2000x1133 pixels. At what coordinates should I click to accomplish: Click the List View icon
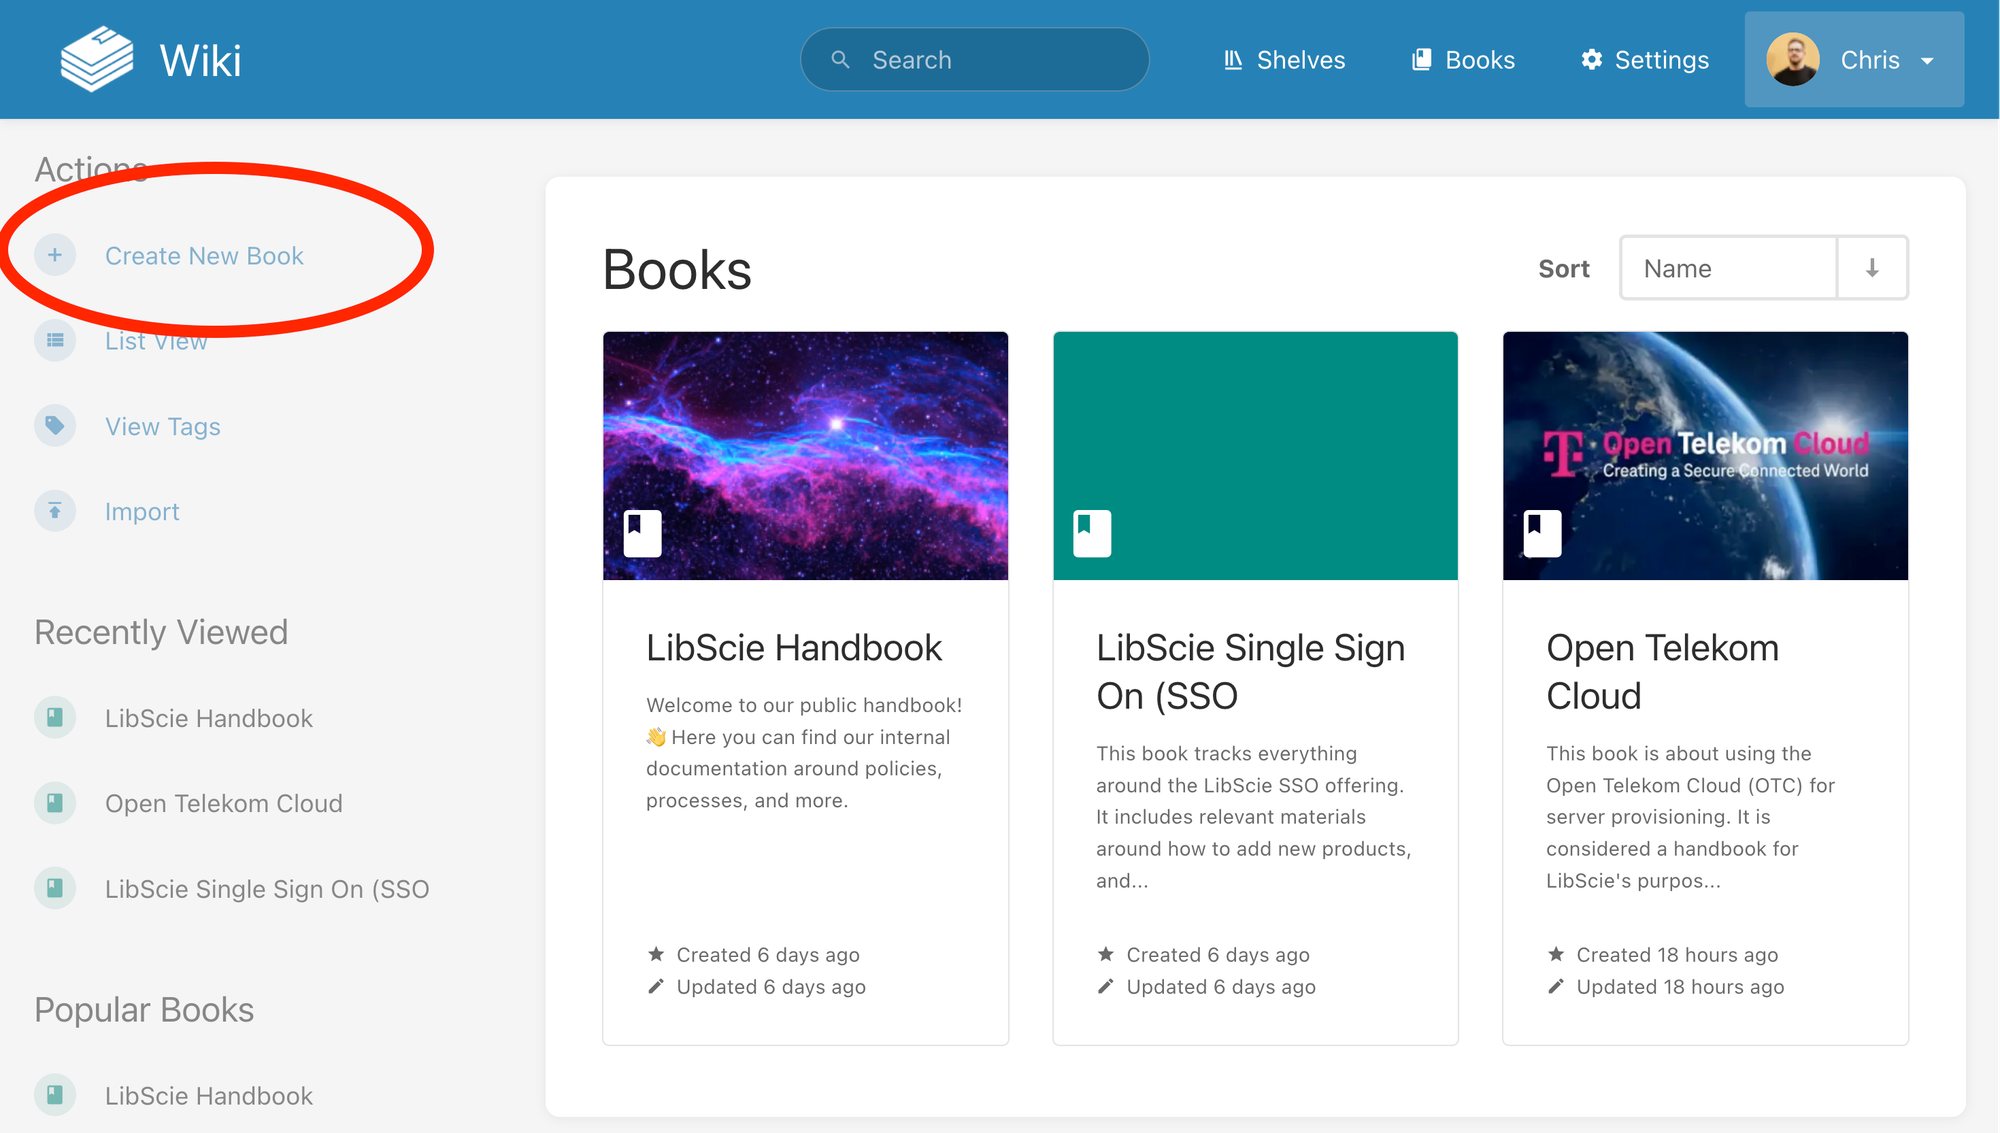coord(55,340)
